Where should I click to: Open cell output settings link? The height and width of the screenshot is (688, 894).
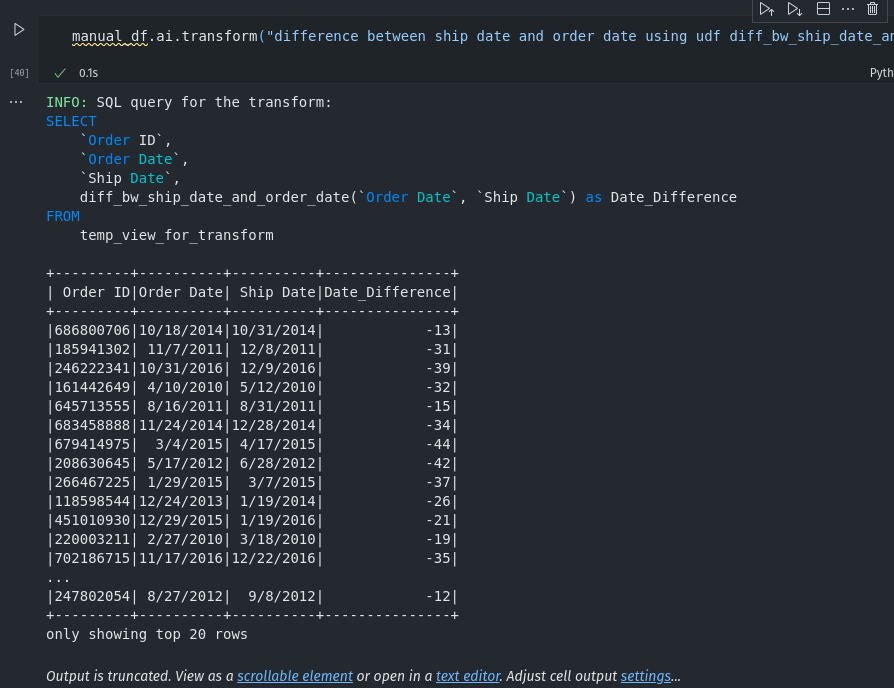[645, 676]
